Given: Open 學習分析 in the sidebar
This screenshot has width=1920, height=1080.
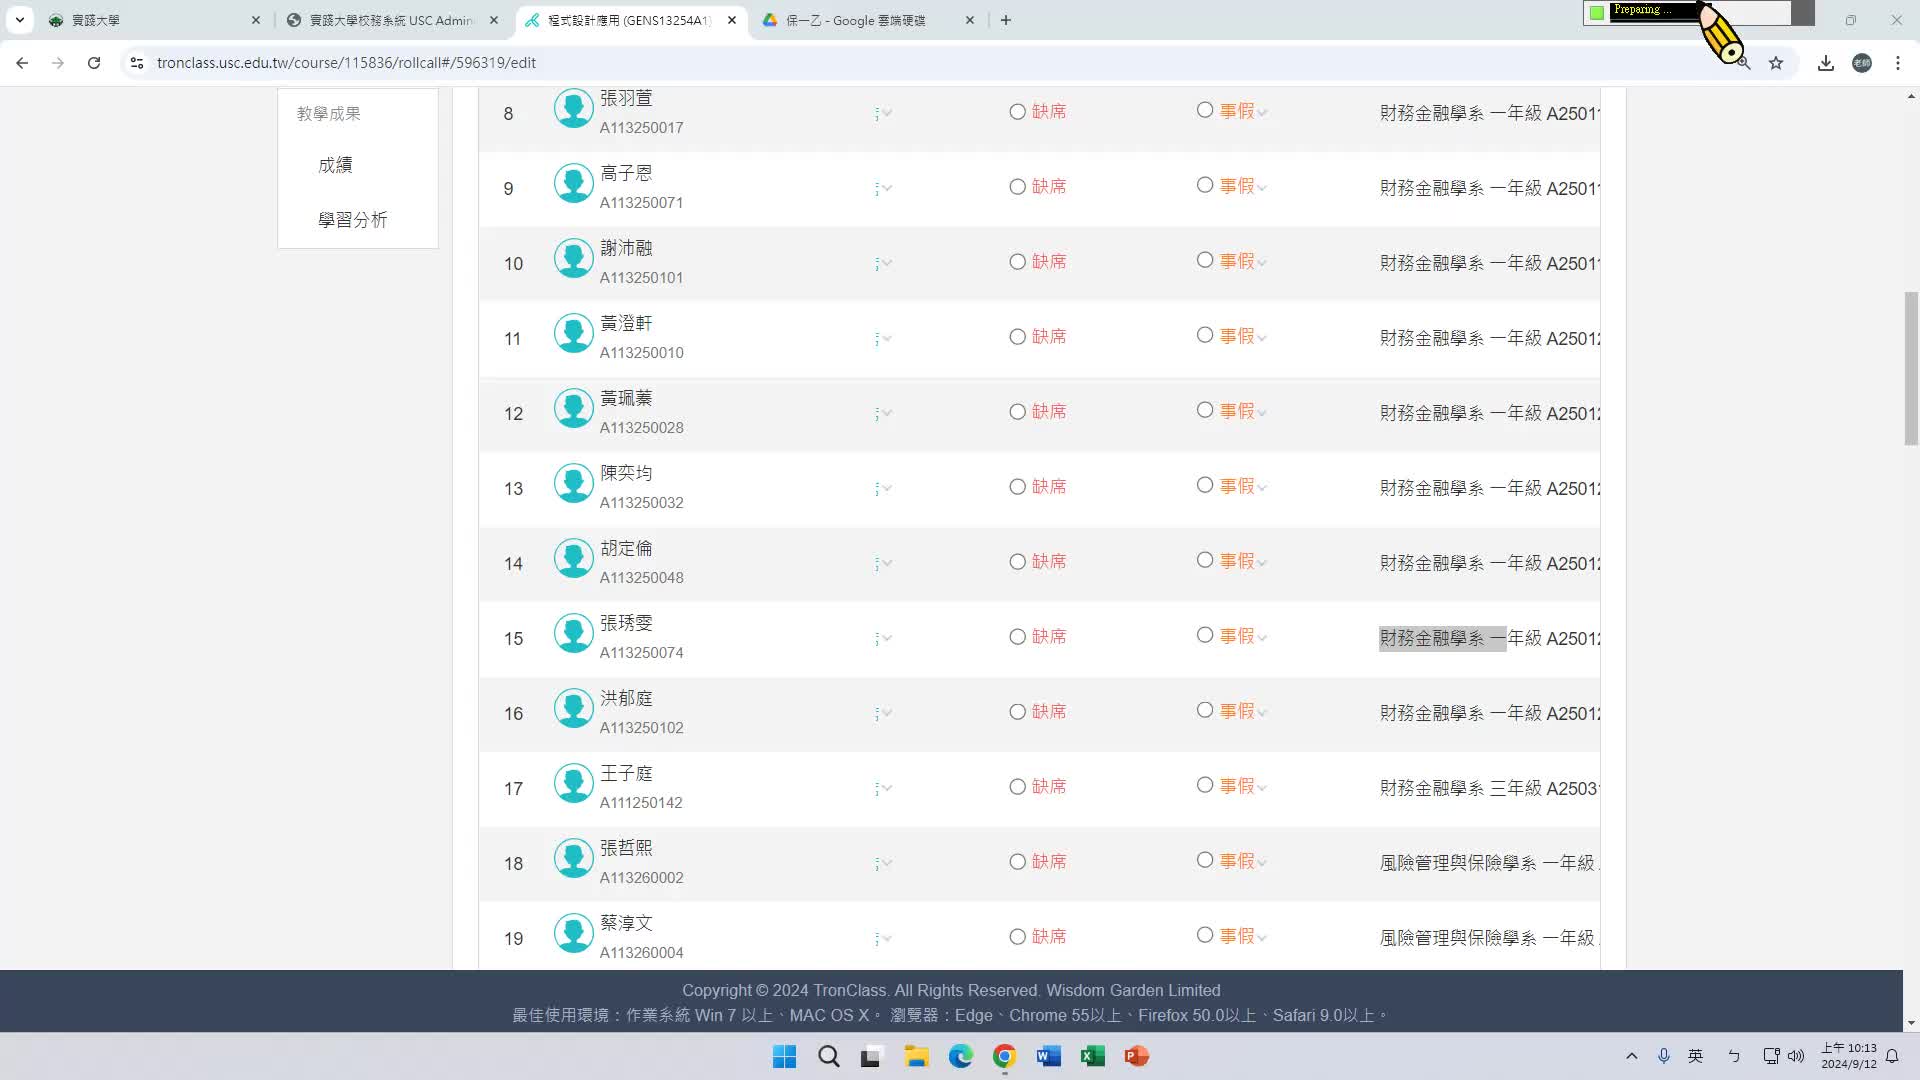Looking at the screenshot, I should click(352, 220).
